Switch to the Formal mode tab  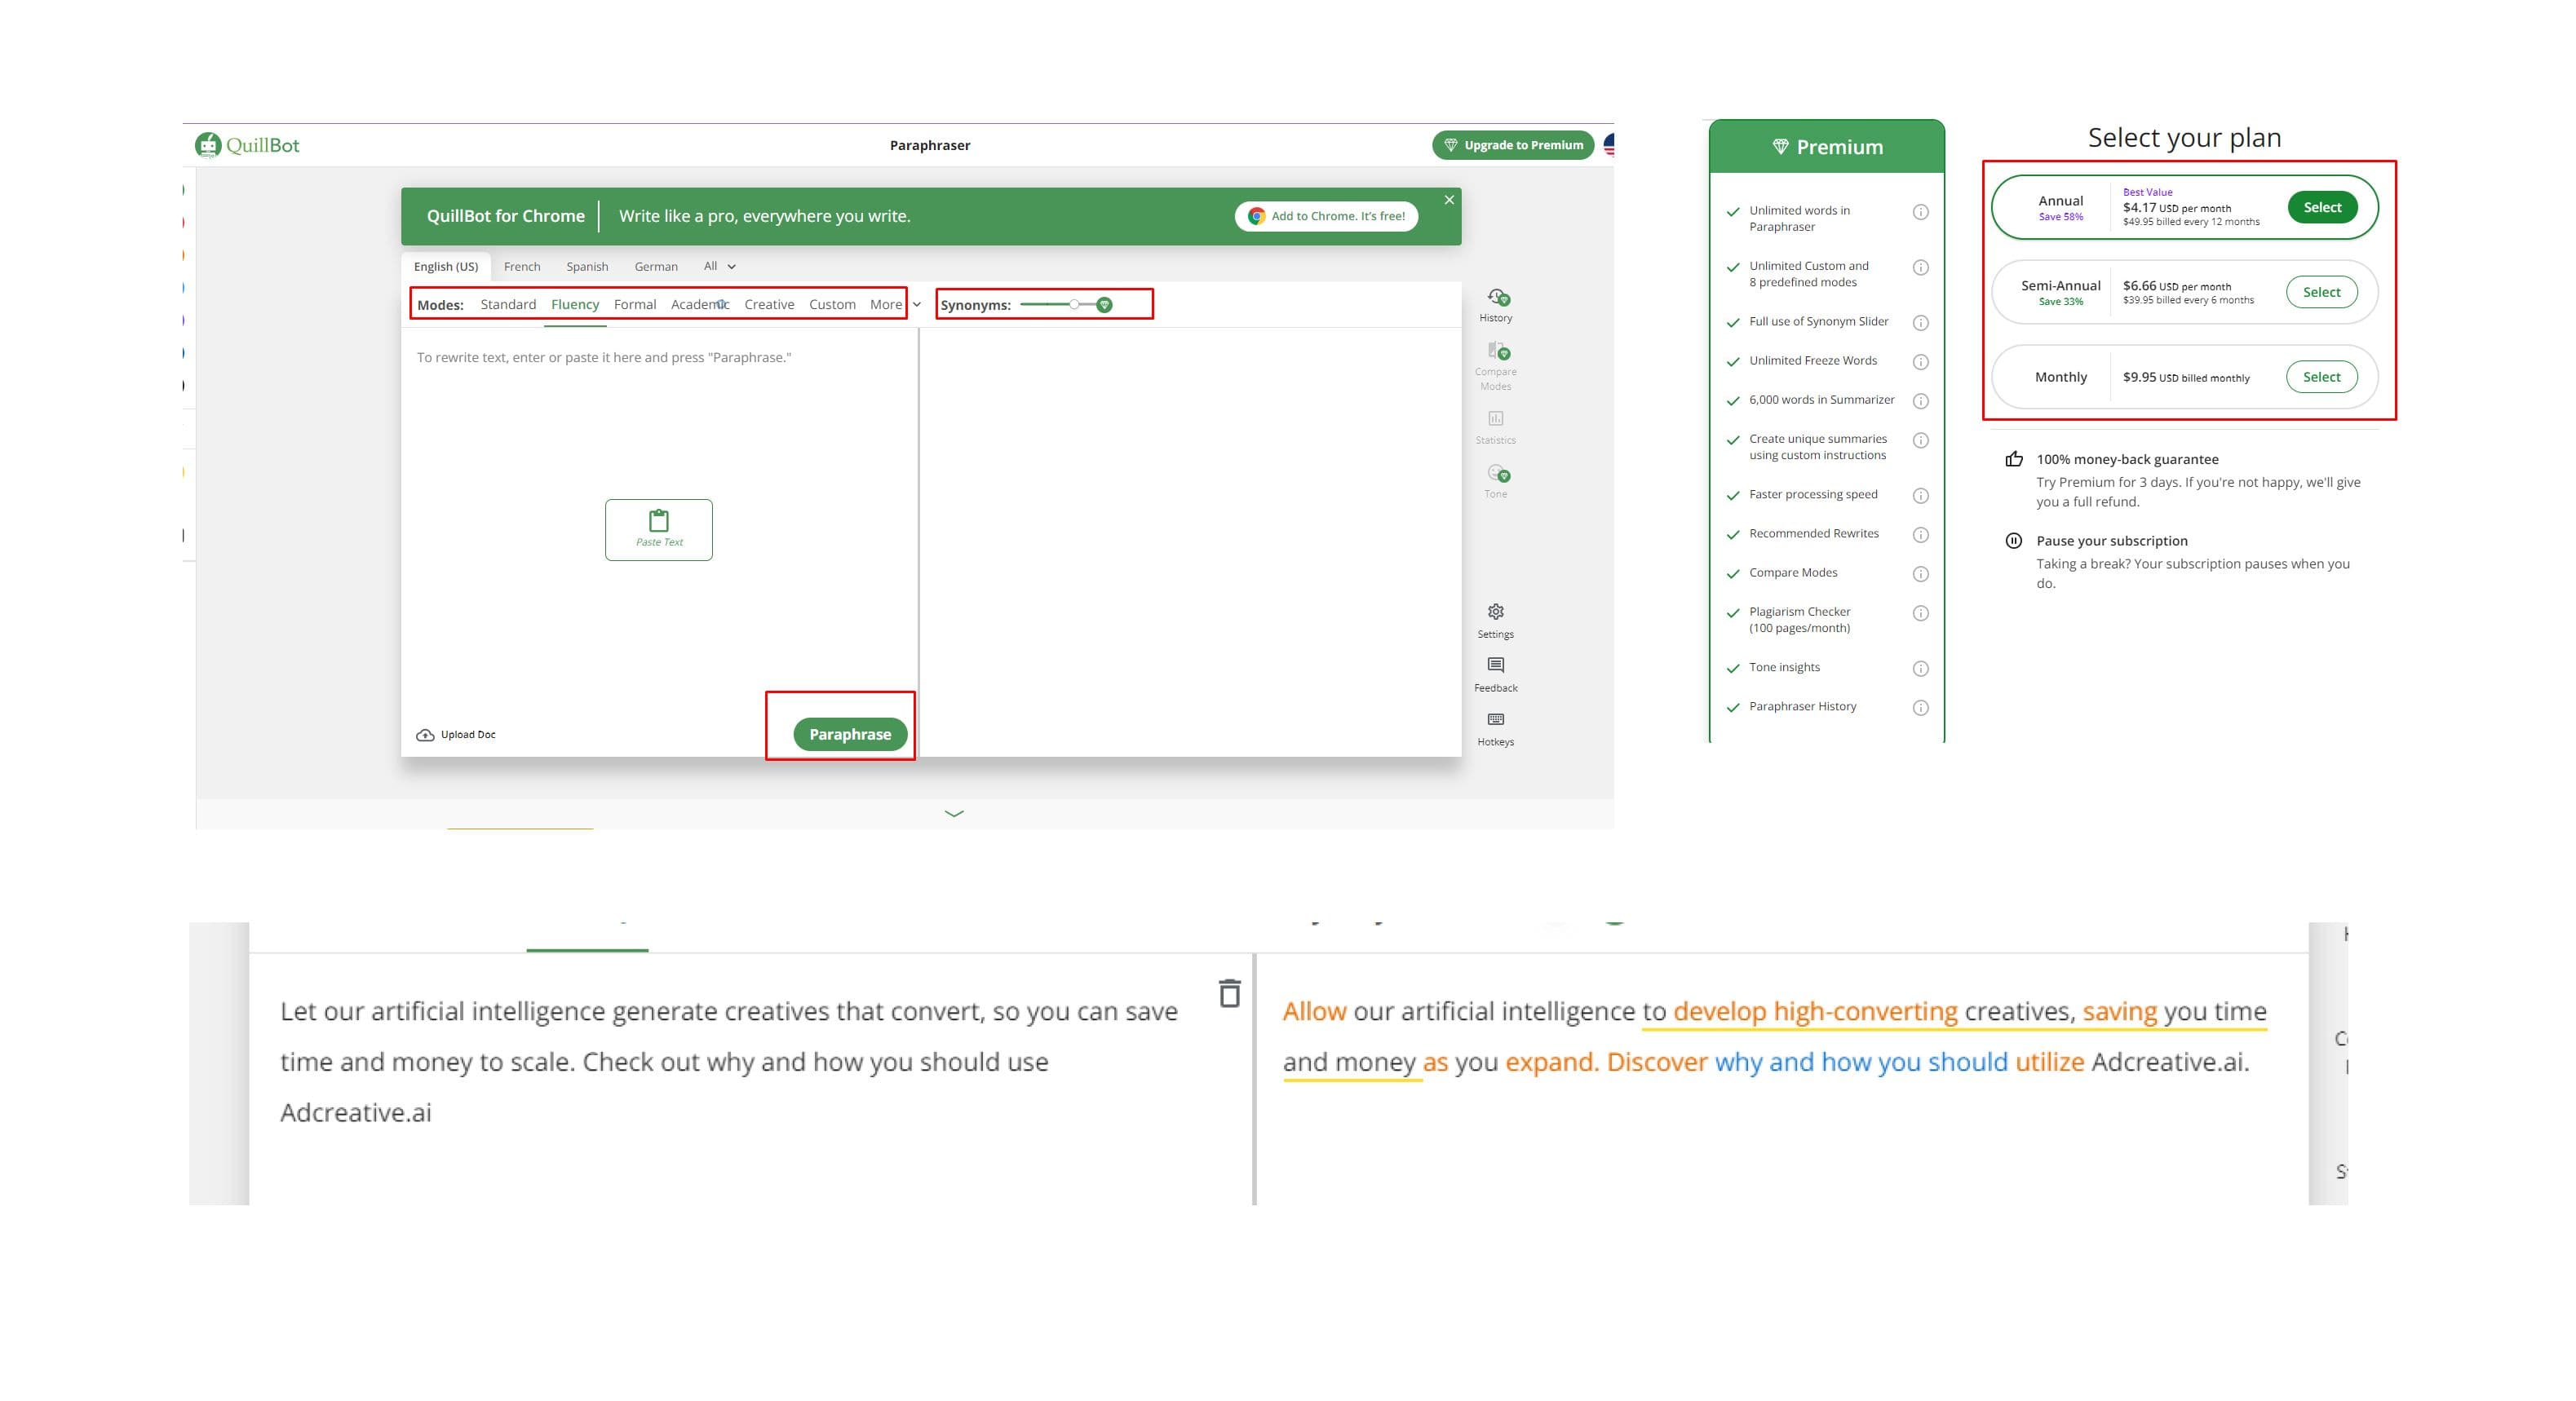[635, 304]
